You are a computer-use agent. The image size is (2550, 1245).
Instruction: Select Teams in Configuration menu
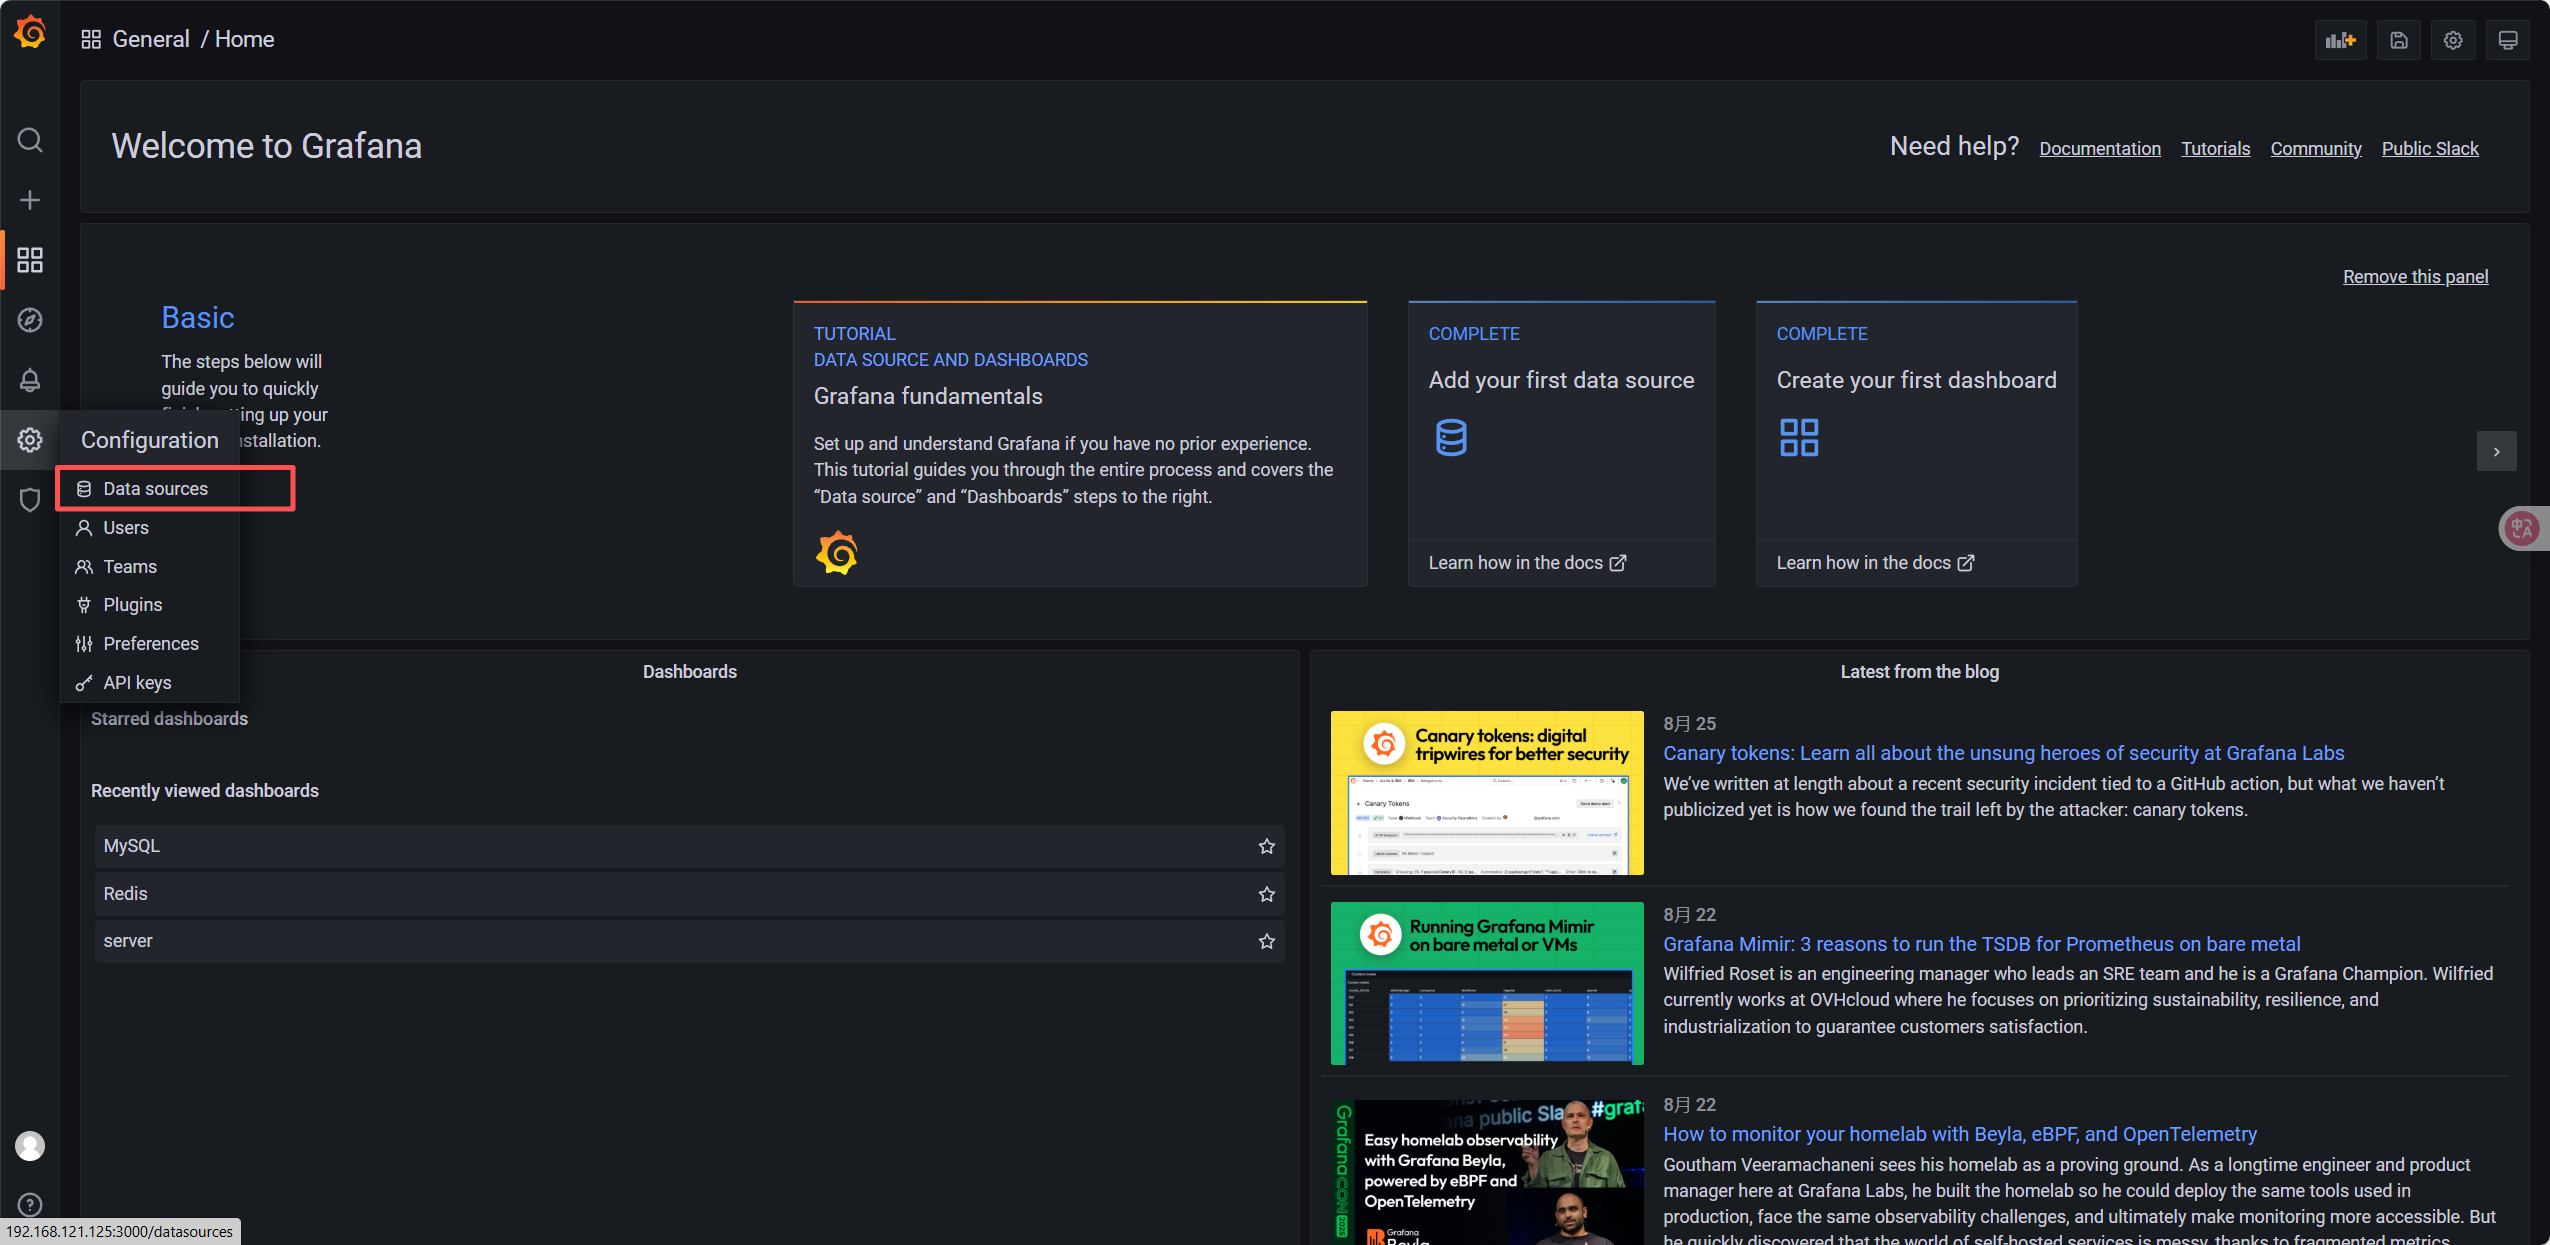[150, 567]
